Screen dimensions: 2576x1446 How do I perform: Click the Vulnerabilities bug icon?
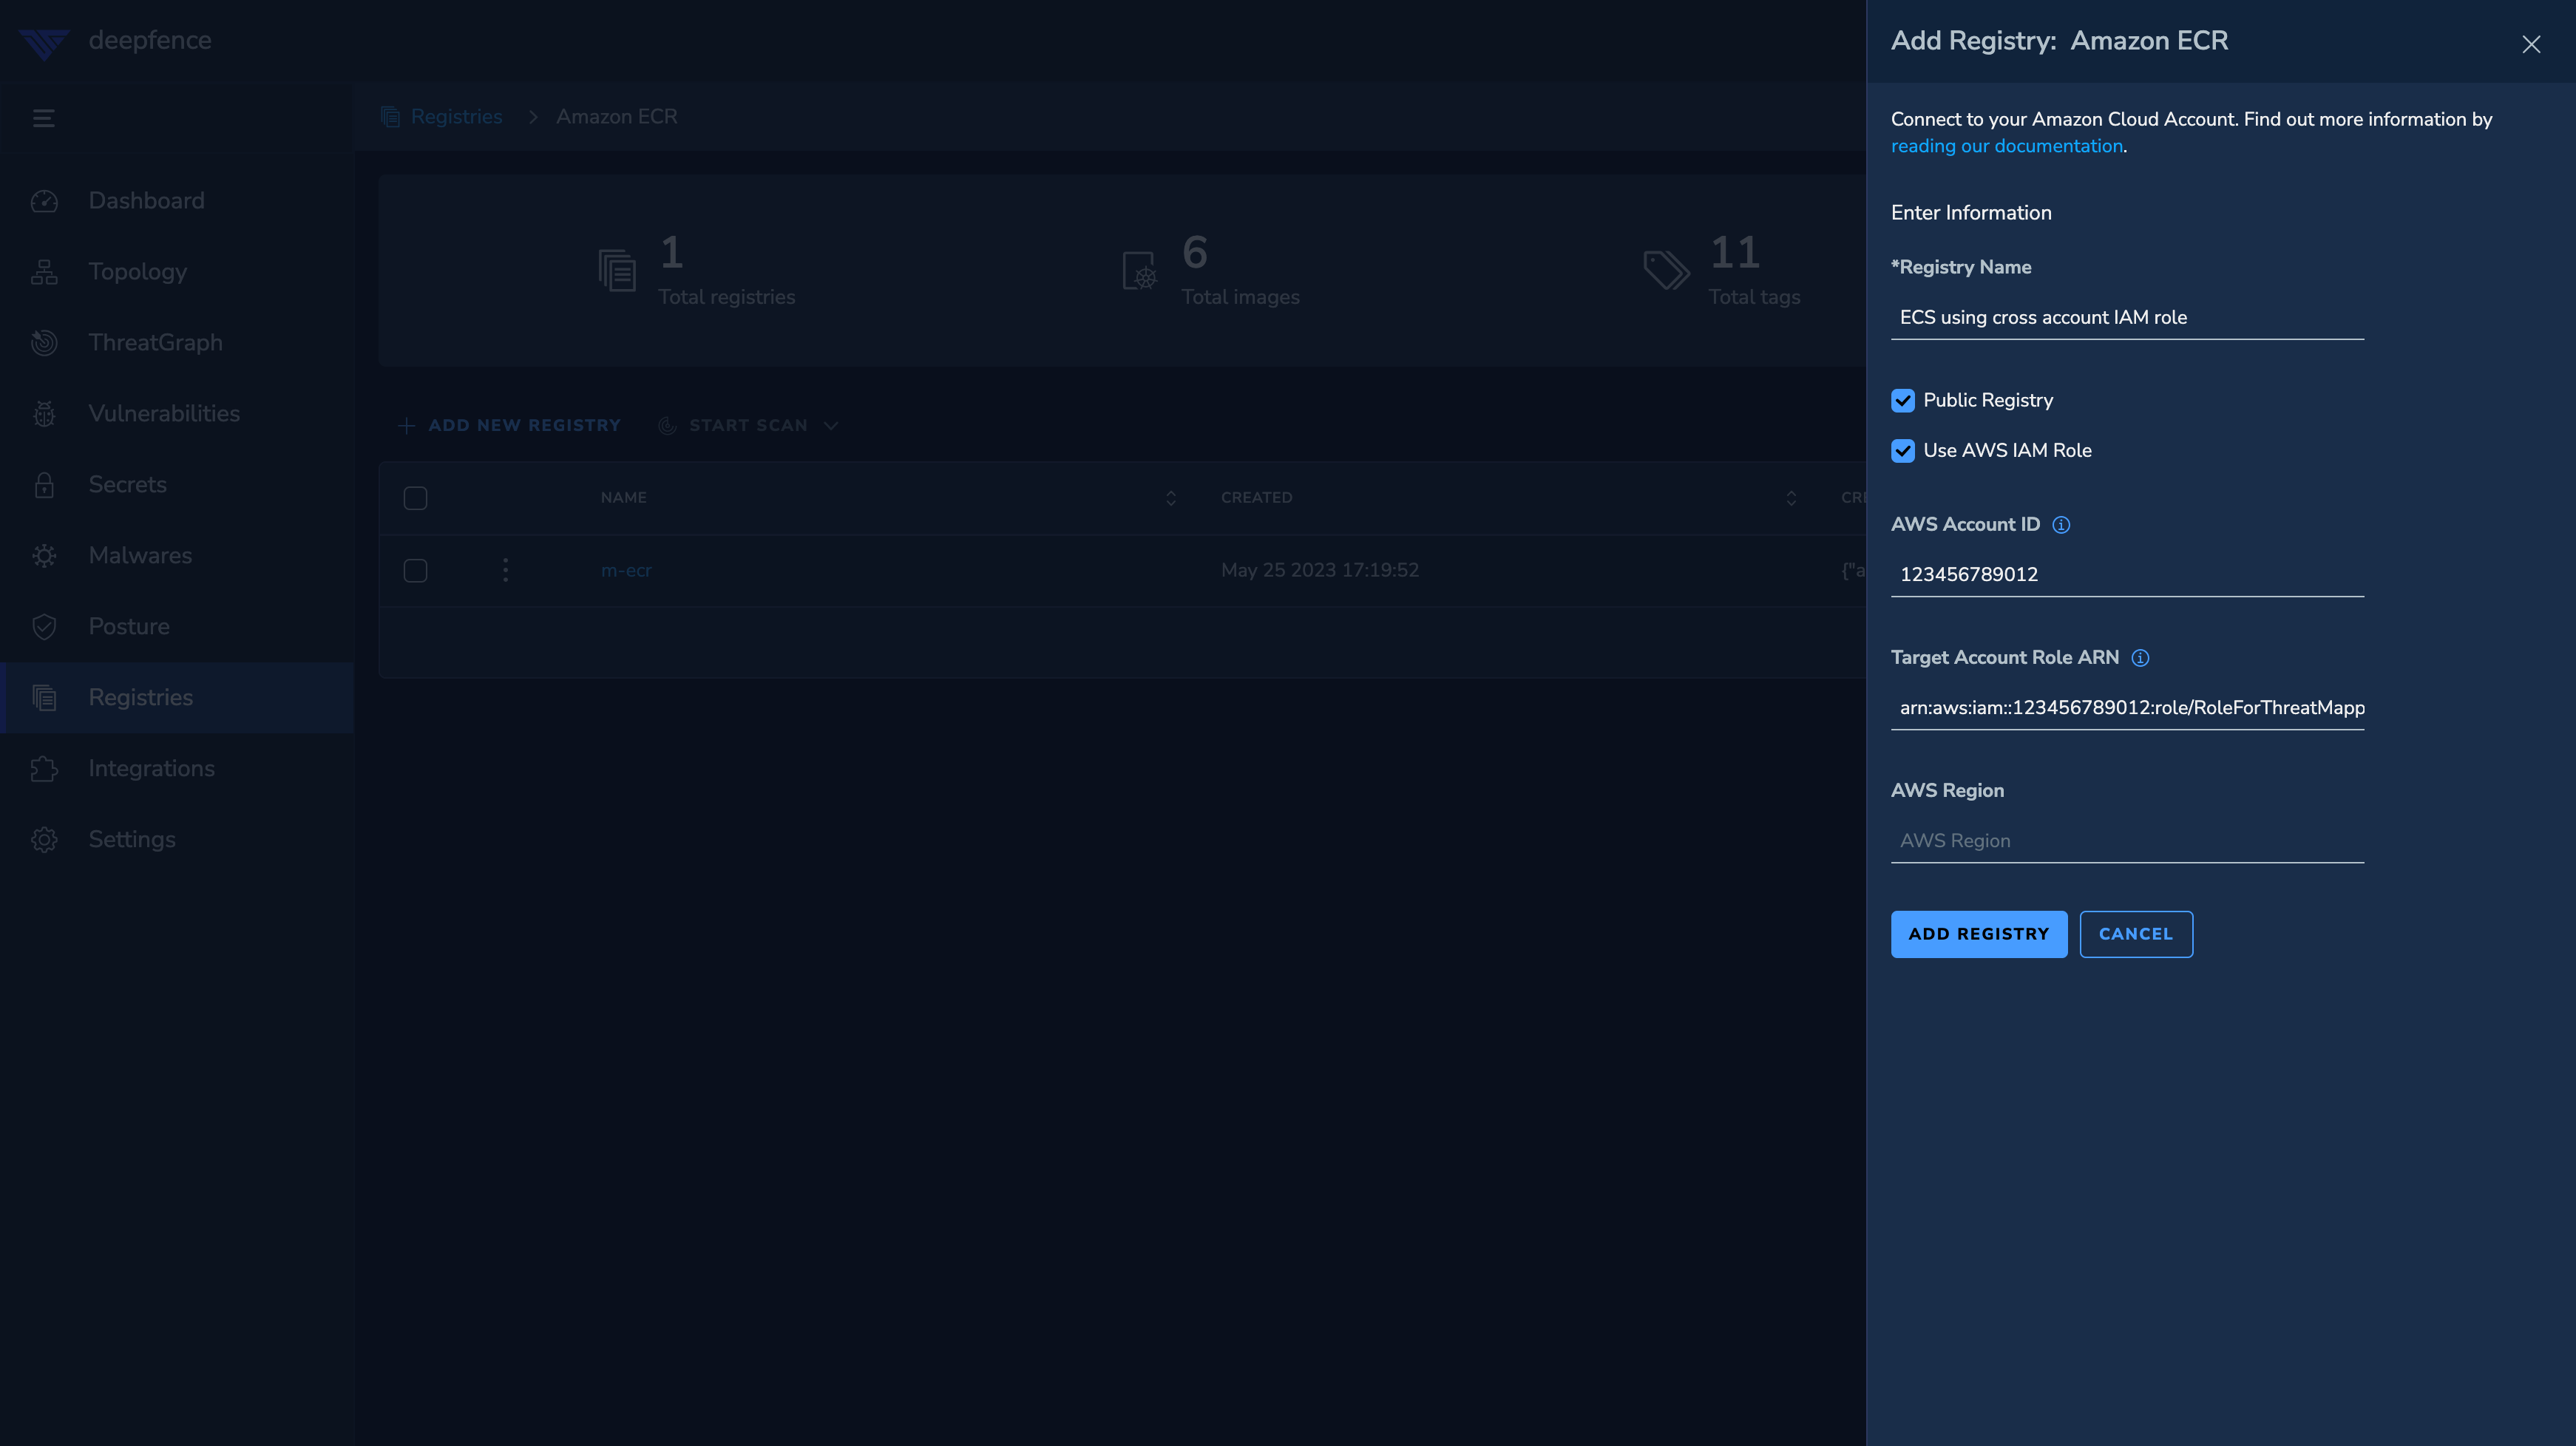click(x=44, y=414)
